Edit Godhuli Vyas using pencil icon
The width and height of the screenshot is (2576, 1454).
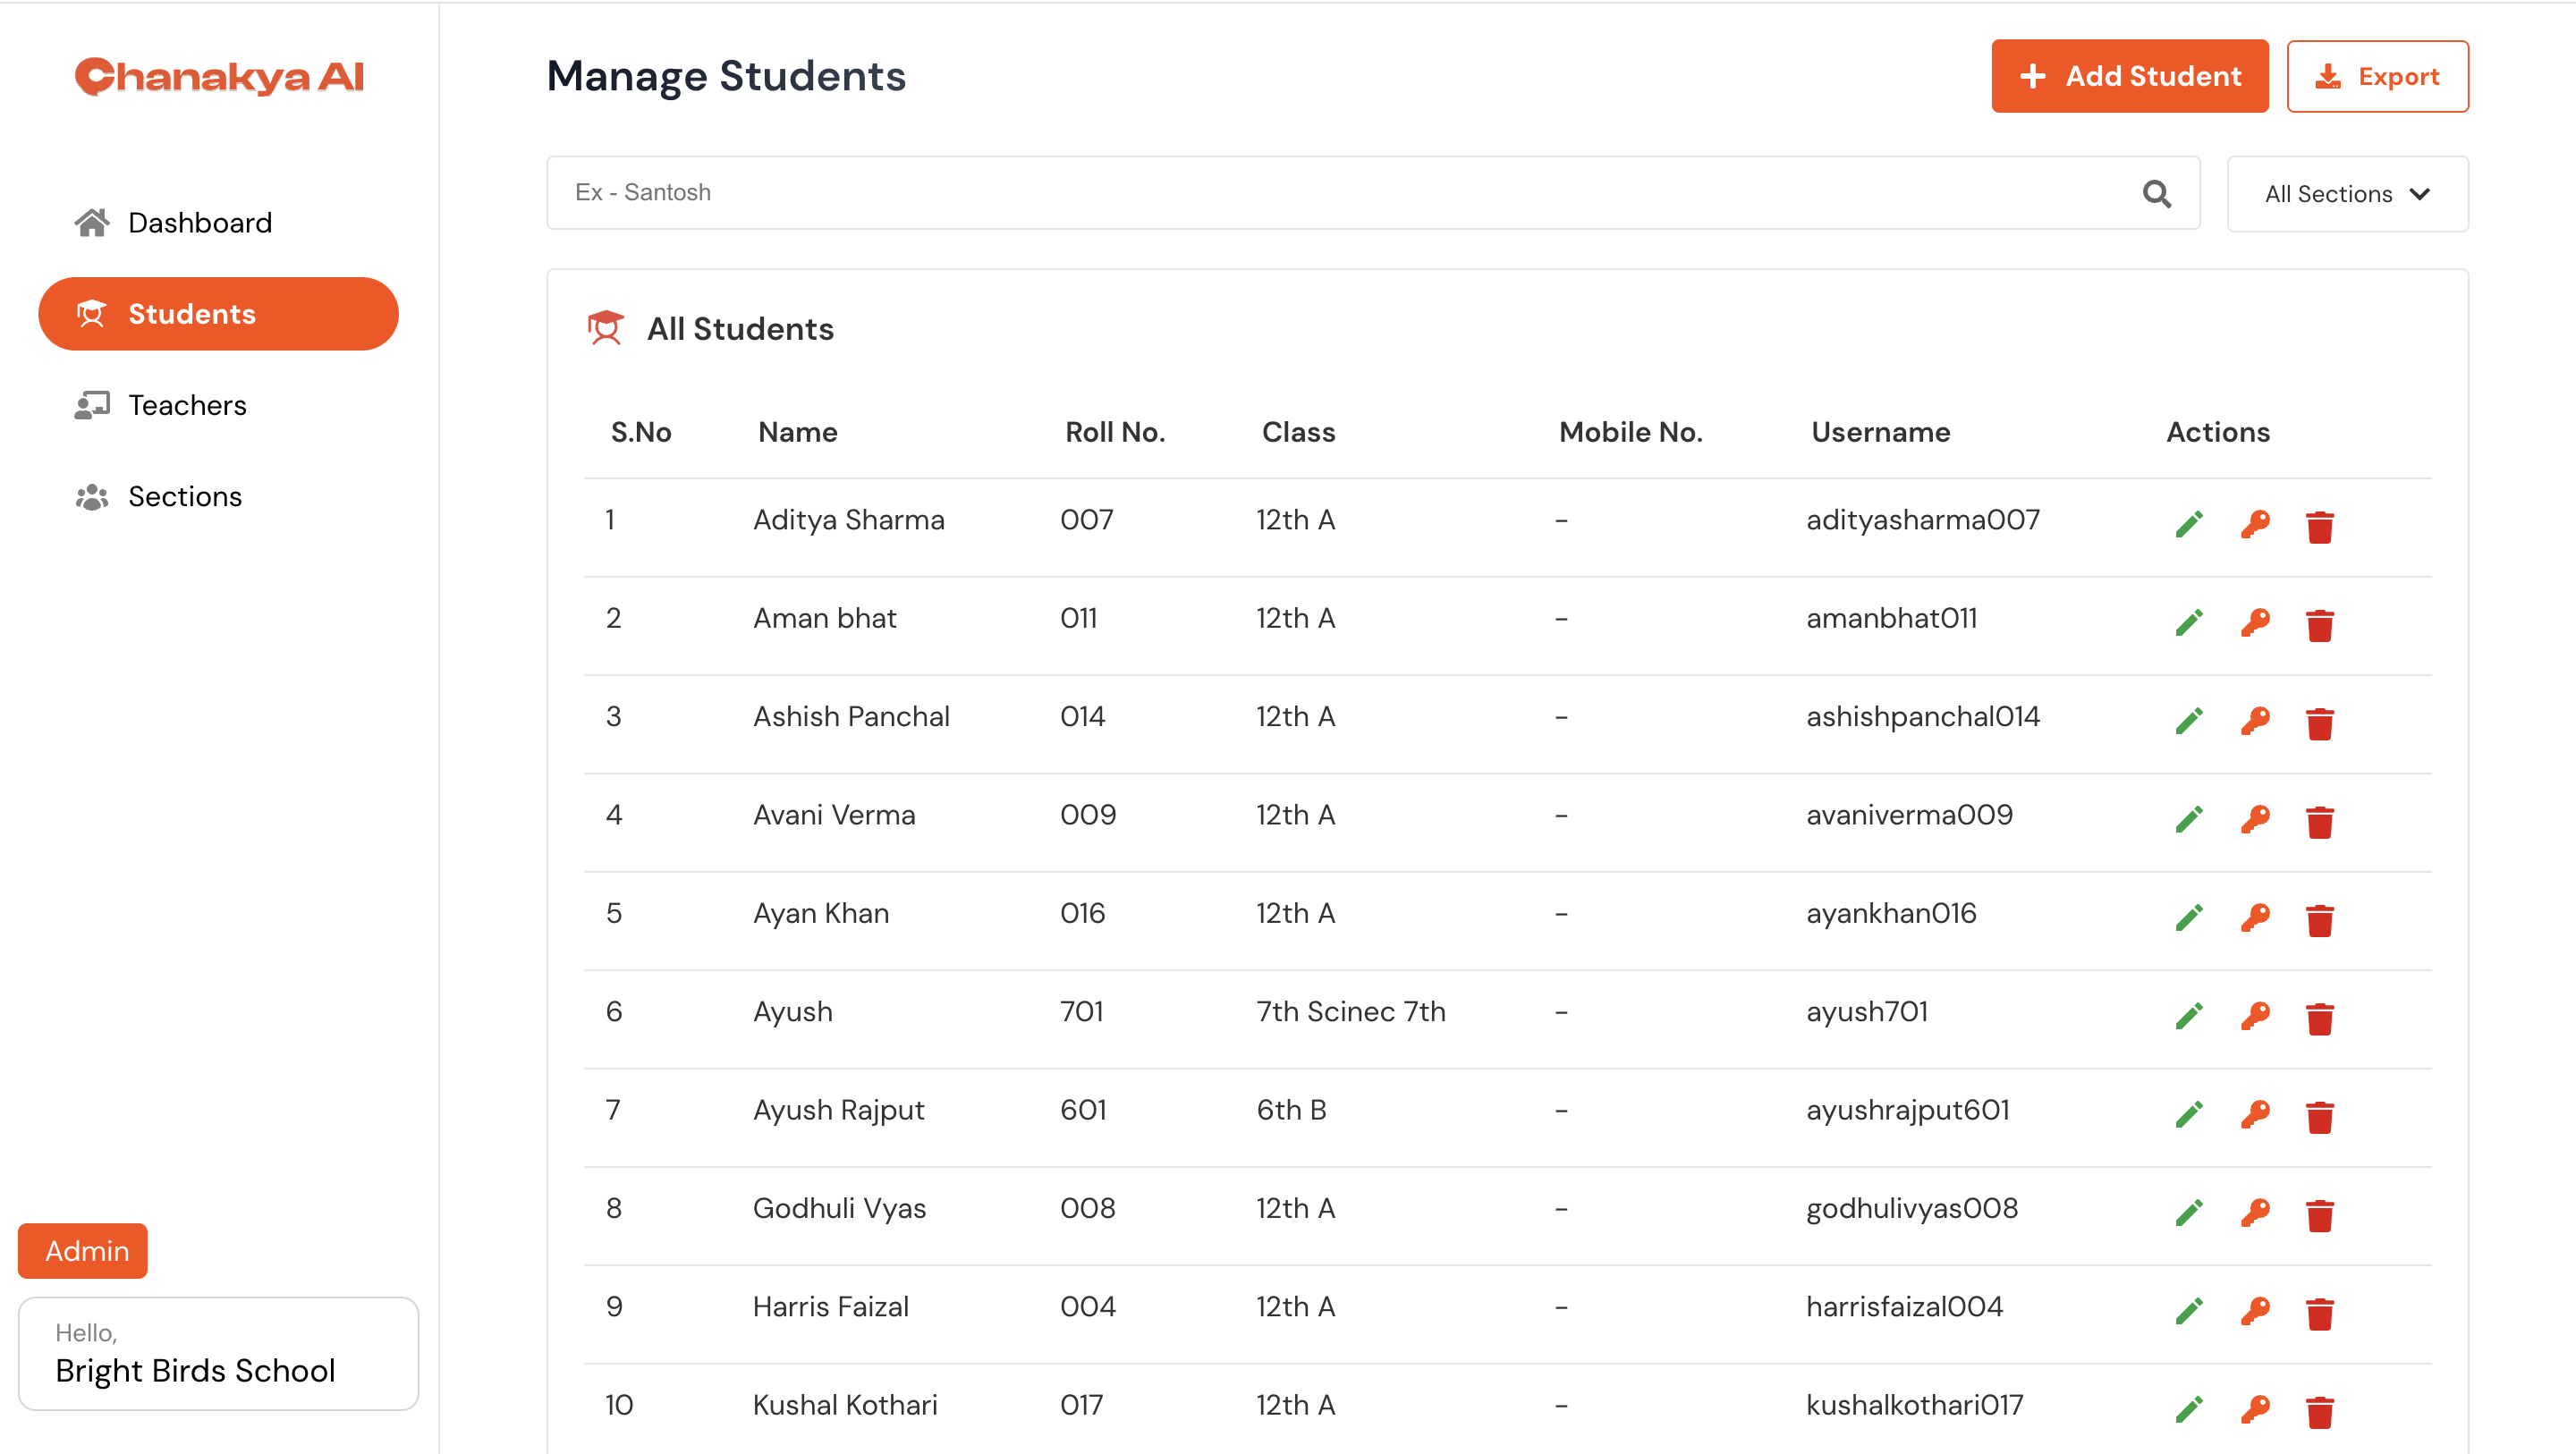click(x=2189, y=1212)
